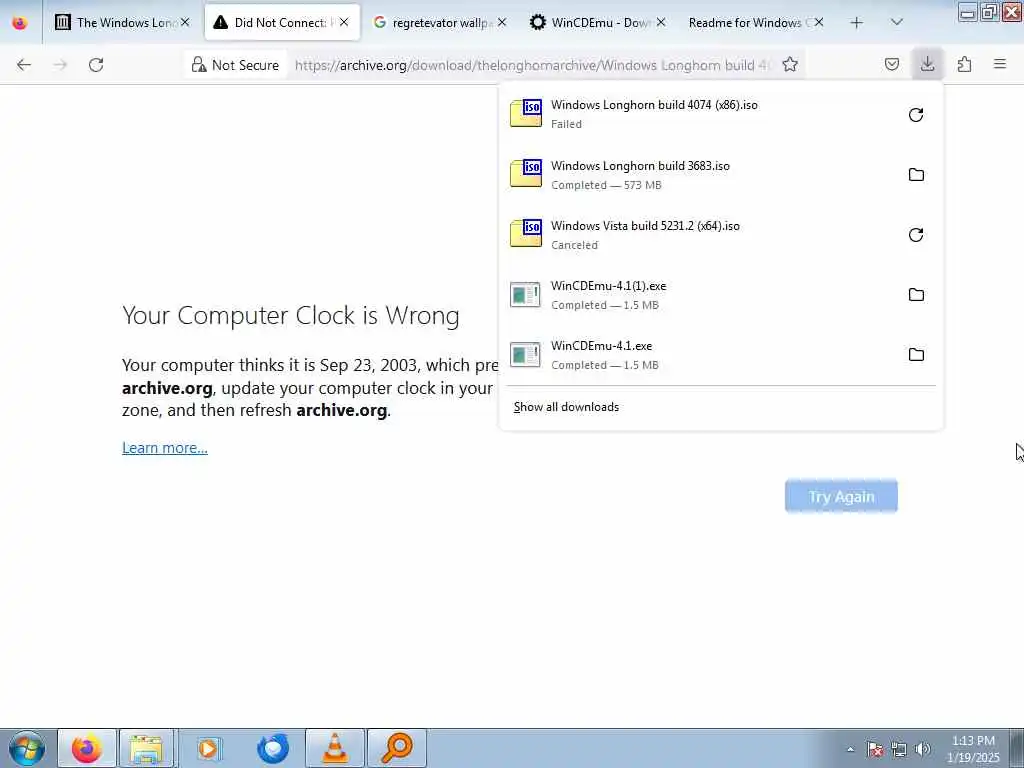Open the Firefox hamburger application menu

point(1000,64)
